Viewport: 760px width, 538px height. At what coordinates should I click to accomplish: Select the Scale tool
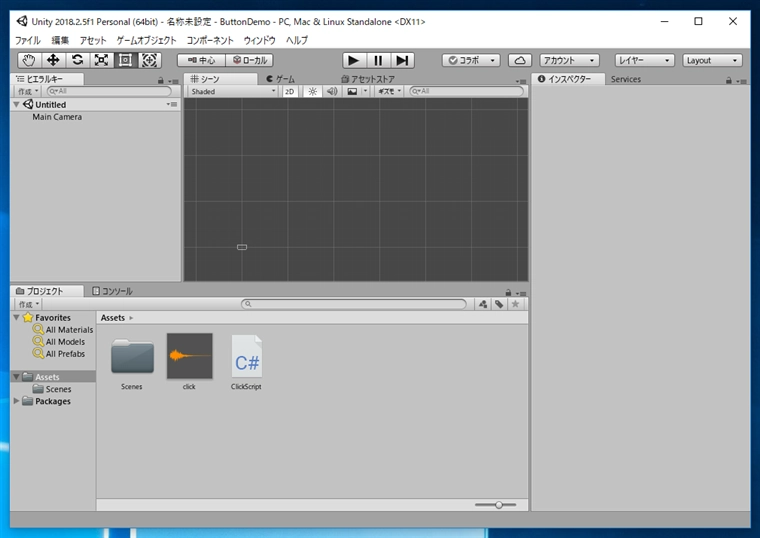(x=101, y=60)
